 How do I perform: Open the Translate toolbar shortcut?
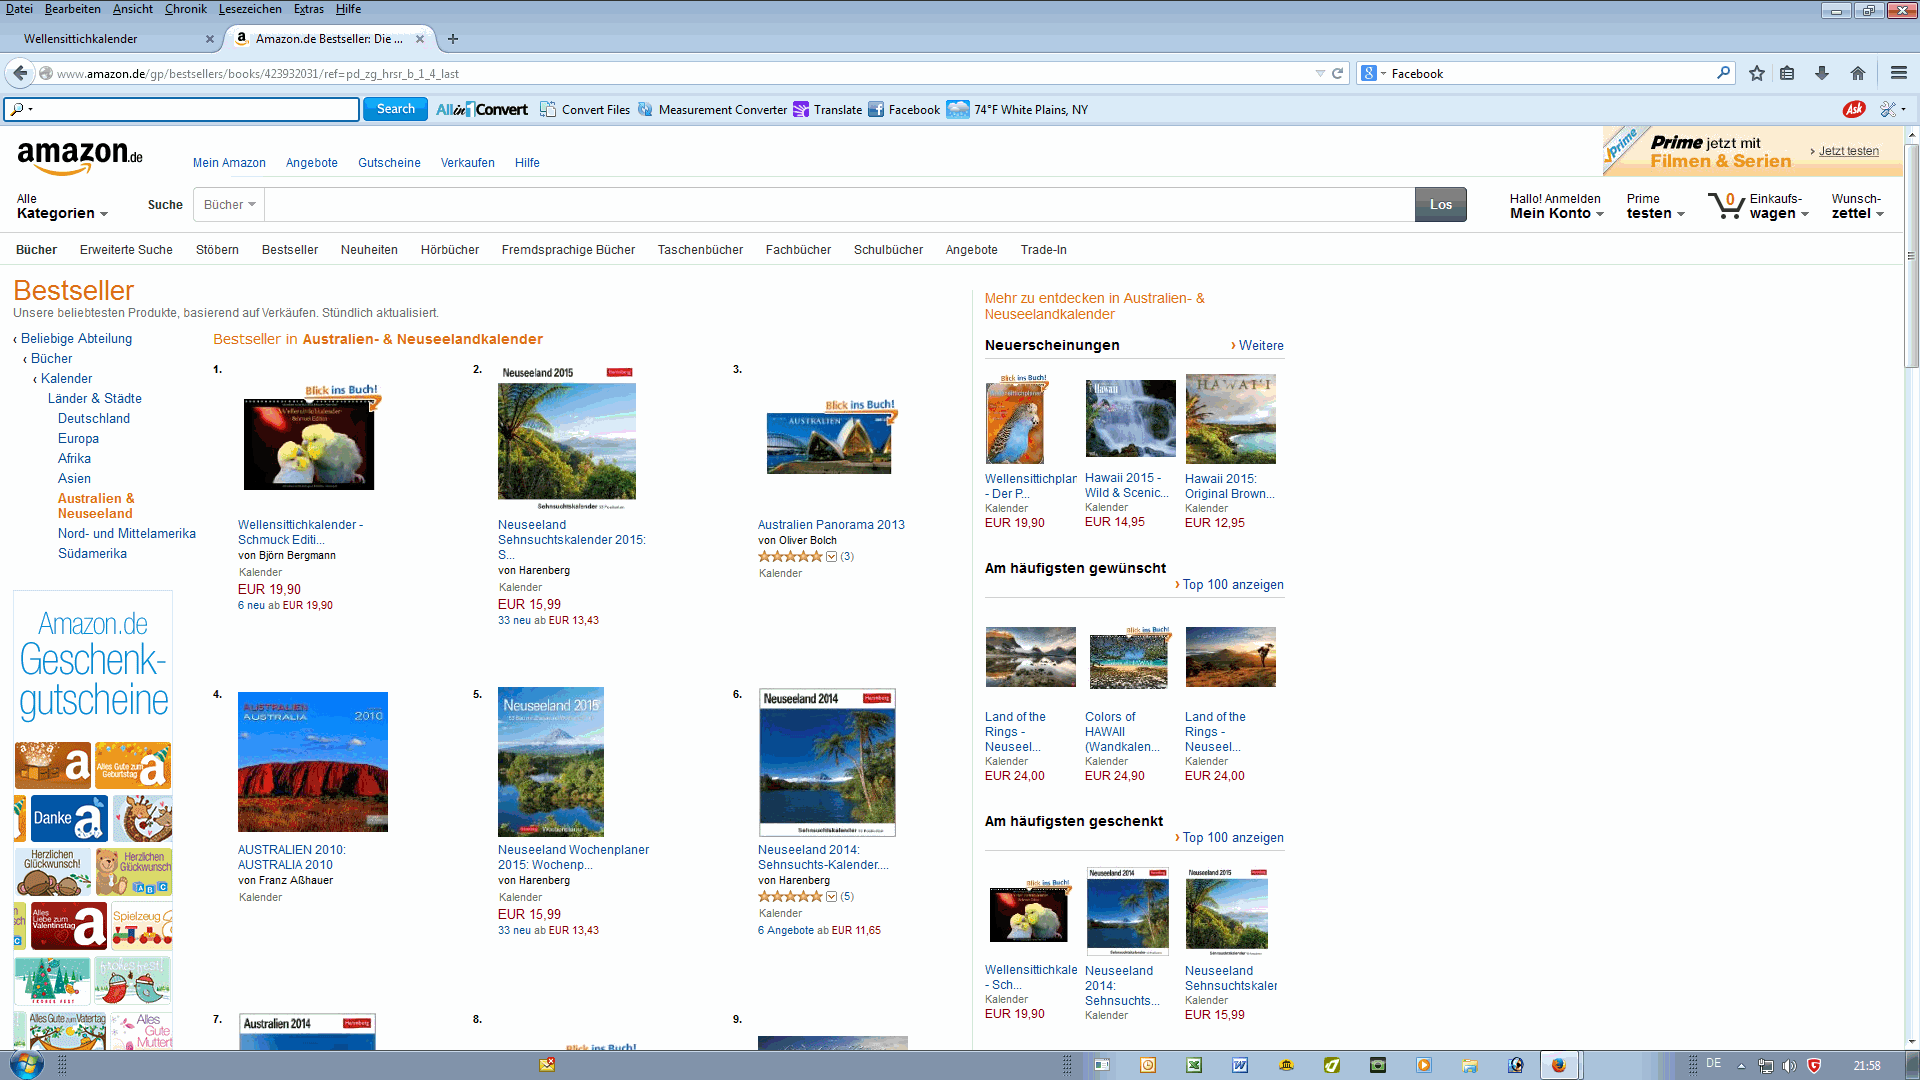coord(827,110)
